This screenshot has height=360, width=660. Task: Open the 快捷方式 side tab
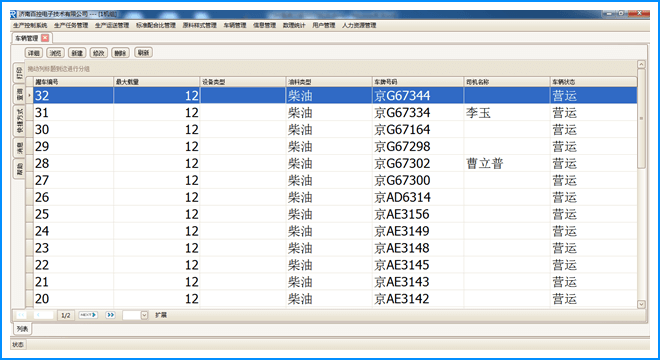tap(19, 121)
